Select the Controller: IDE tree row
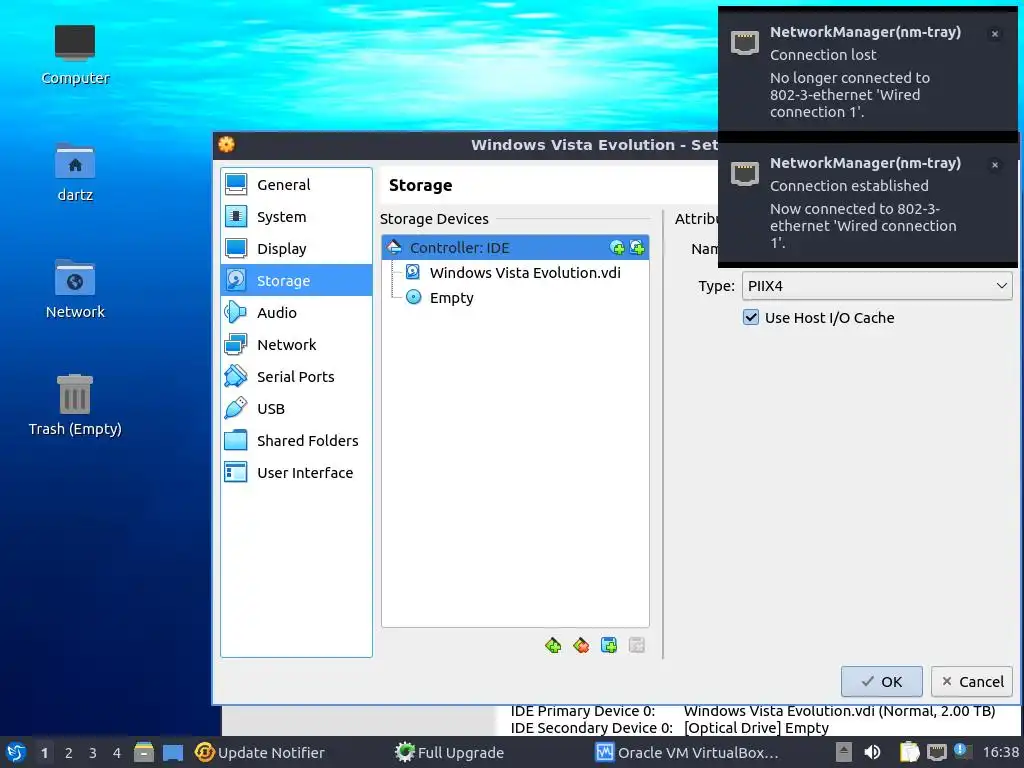 pos(515,248)
